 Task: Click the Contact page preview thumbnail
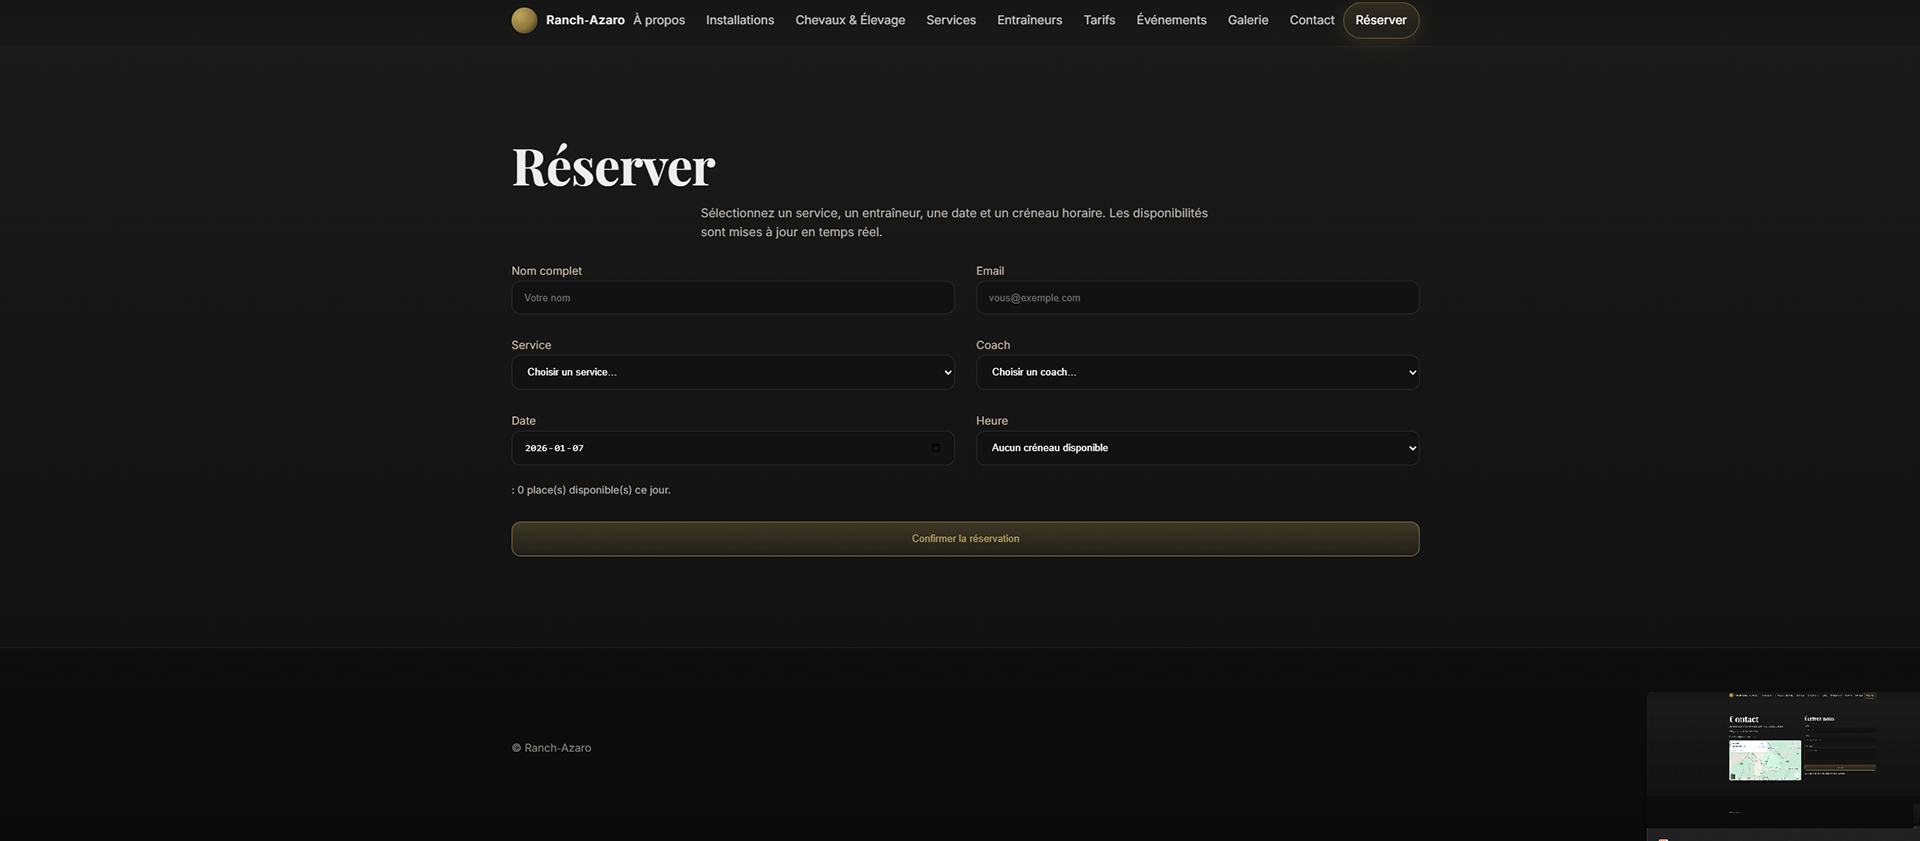point(1783,760)
